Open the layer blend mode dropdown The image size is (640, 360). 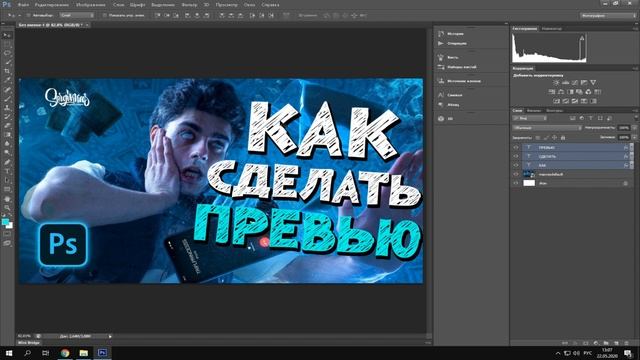547,128
